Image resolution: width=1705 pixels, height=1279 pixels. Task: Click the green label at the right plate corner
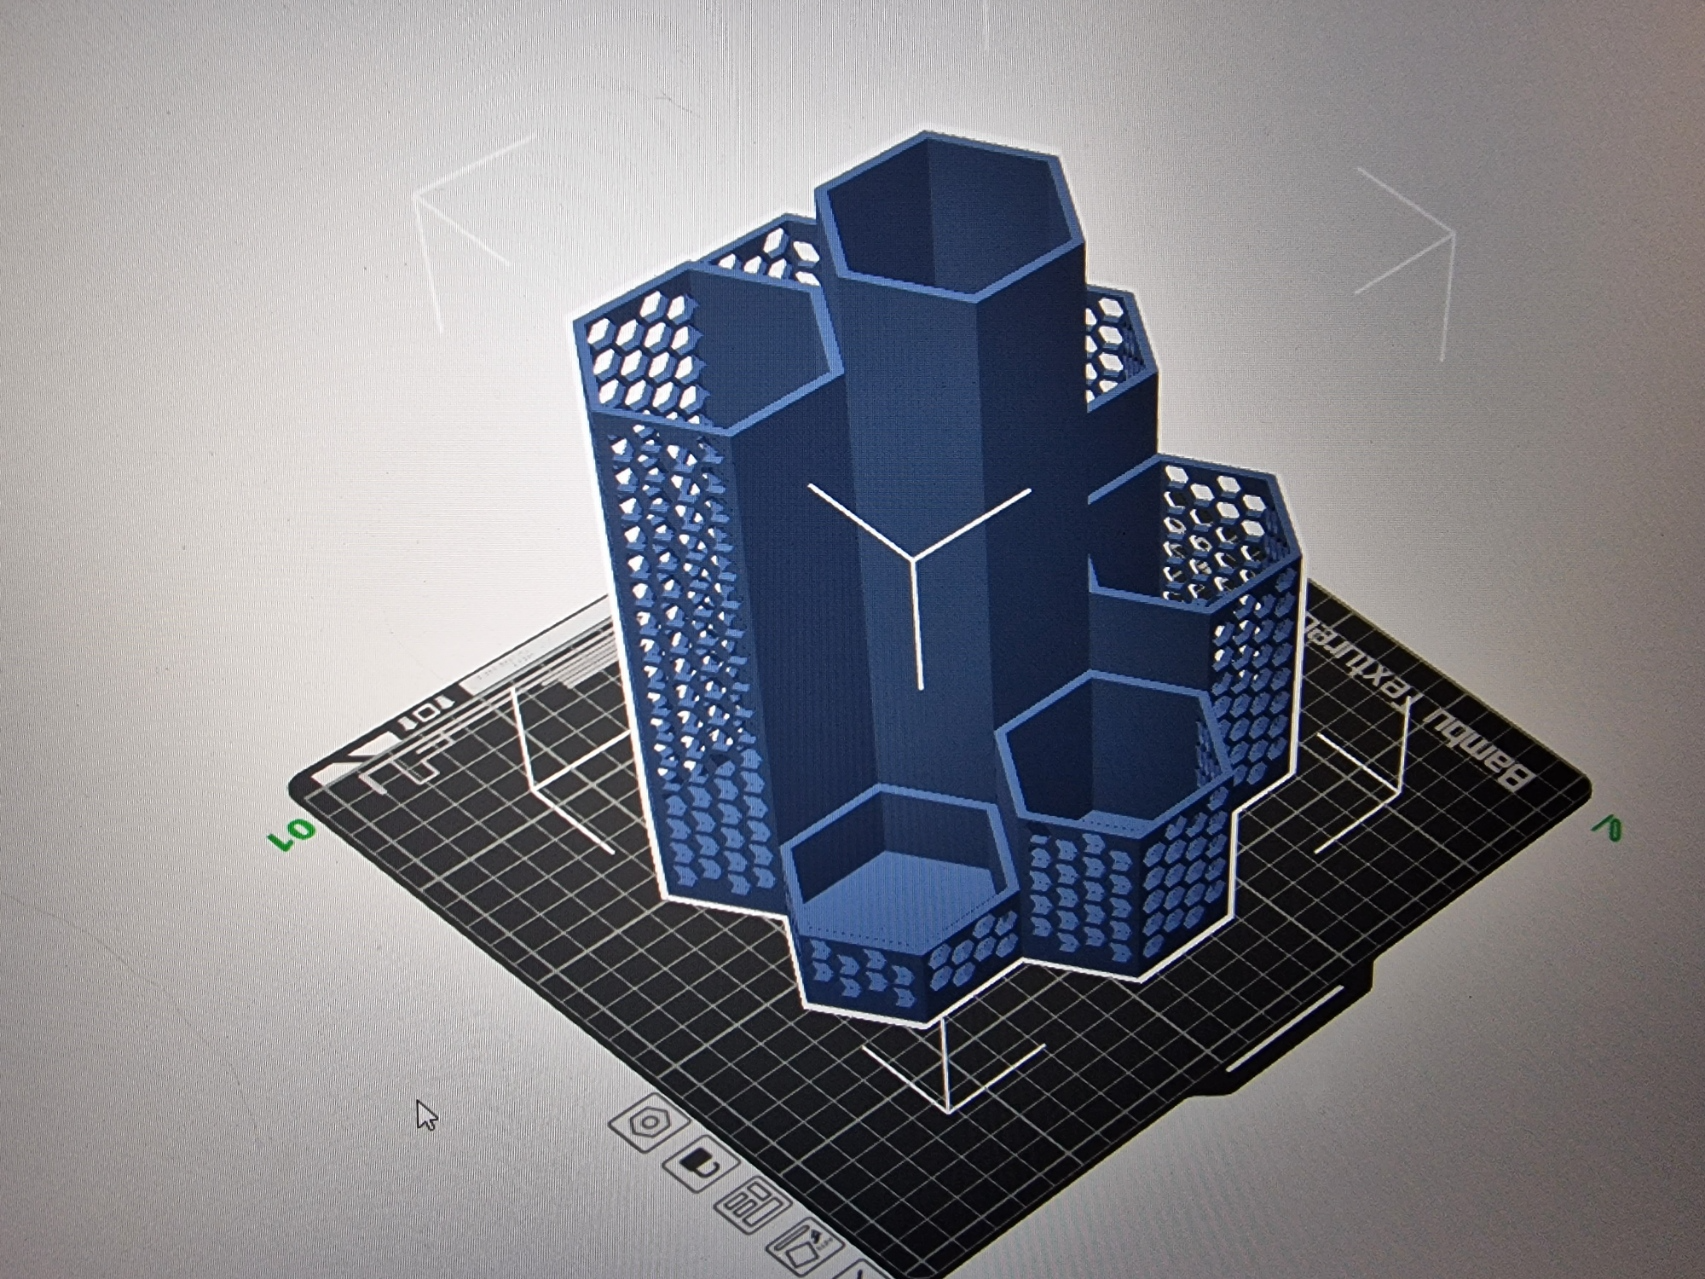point(1609,827)
